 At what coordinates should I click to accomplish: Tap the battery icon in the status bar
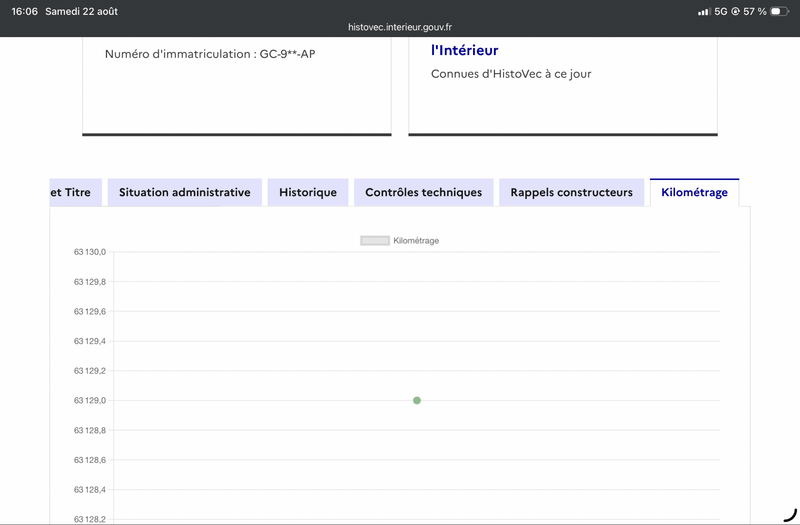pos(779,11)
